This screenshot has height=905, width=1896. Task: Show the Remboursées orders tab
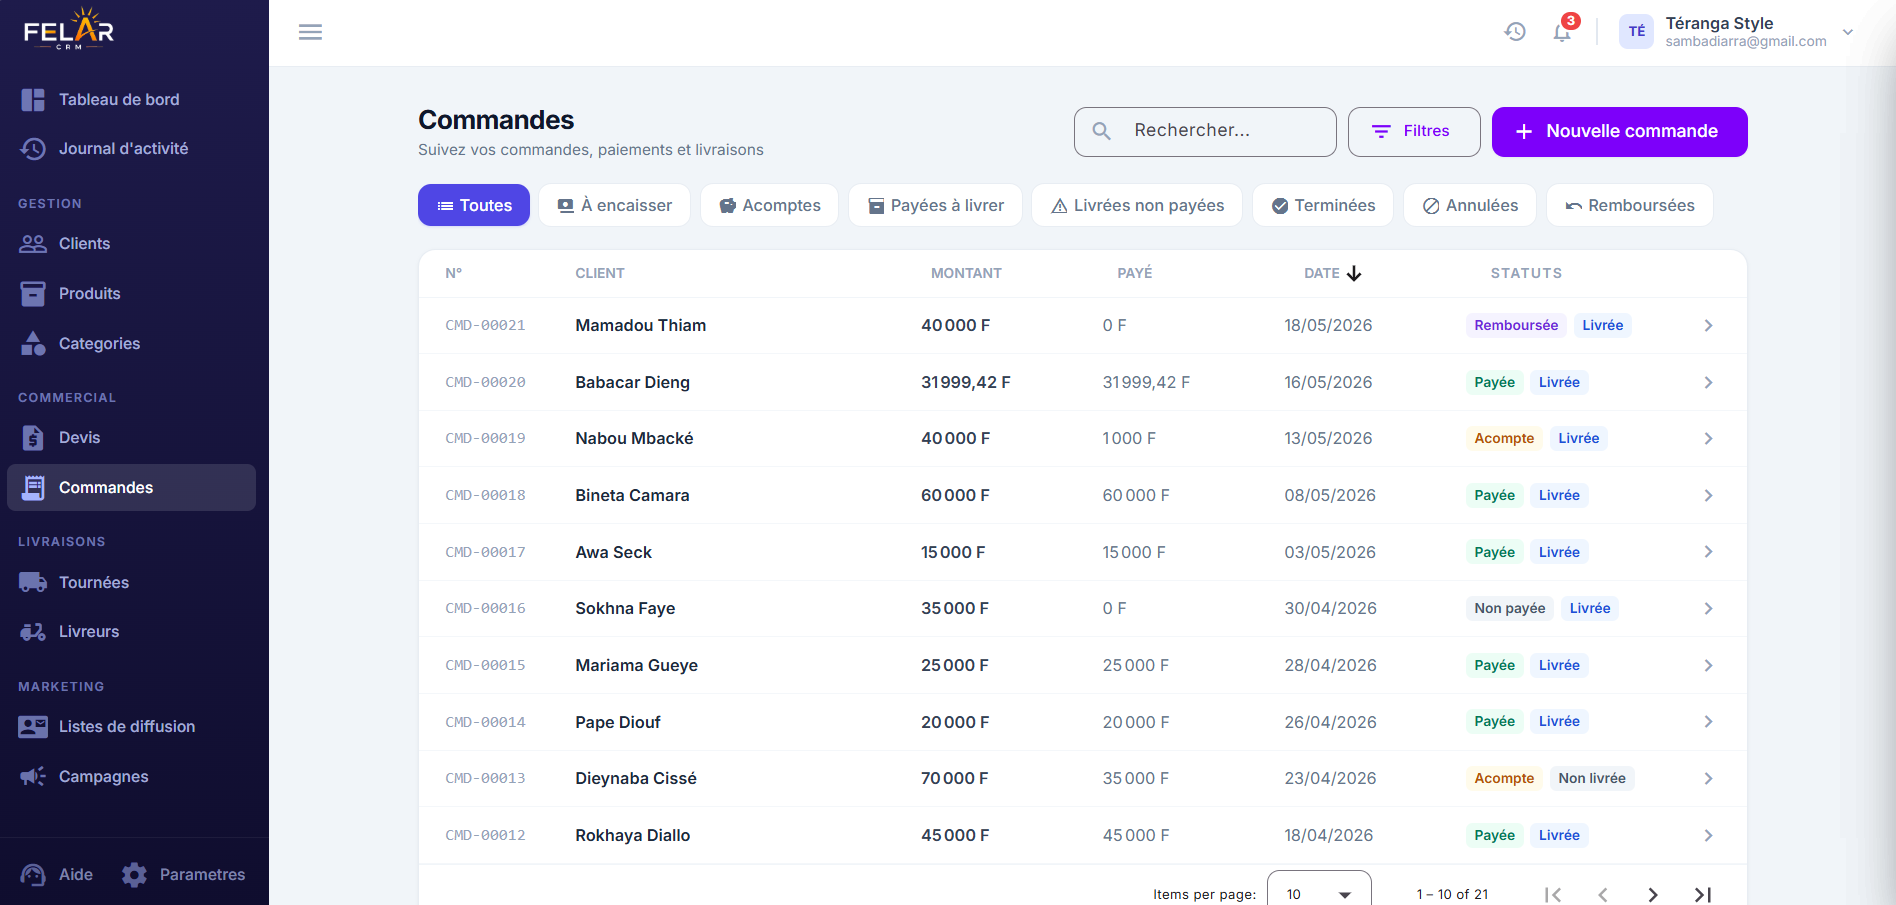click(x=1629, y=205)
